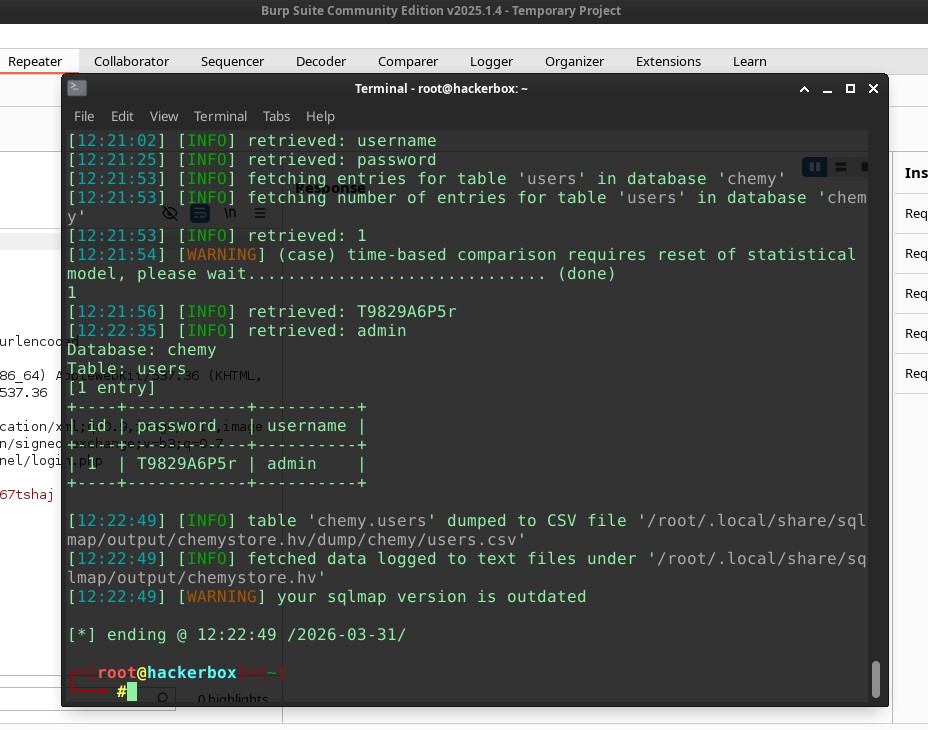Click the pause icon in the response toolbar
The height and width of the screenshot is (730, 928).
[x=814, y=166]
